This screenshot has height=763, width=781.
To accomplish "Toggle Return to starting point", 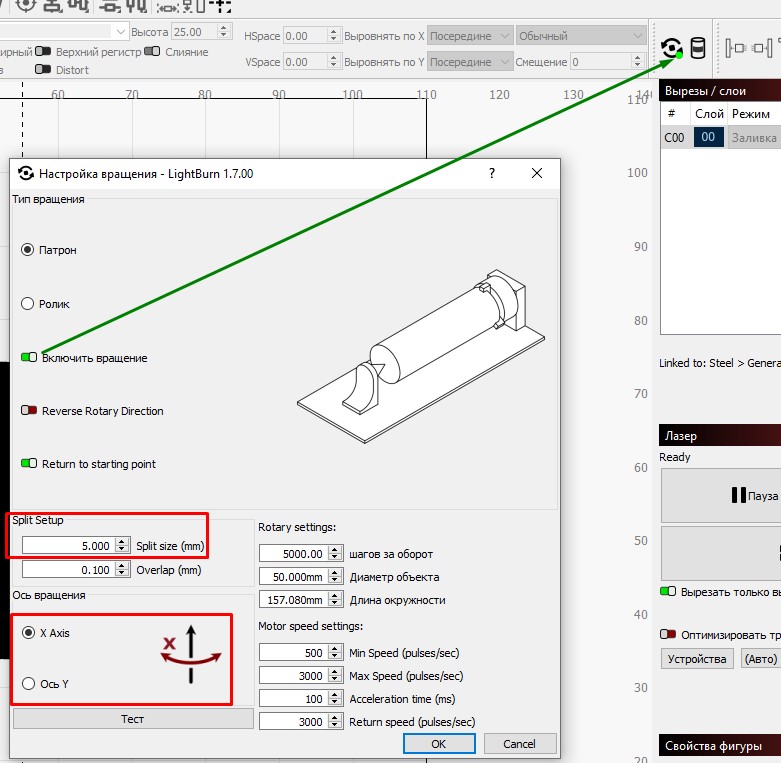I will (29, 464).
